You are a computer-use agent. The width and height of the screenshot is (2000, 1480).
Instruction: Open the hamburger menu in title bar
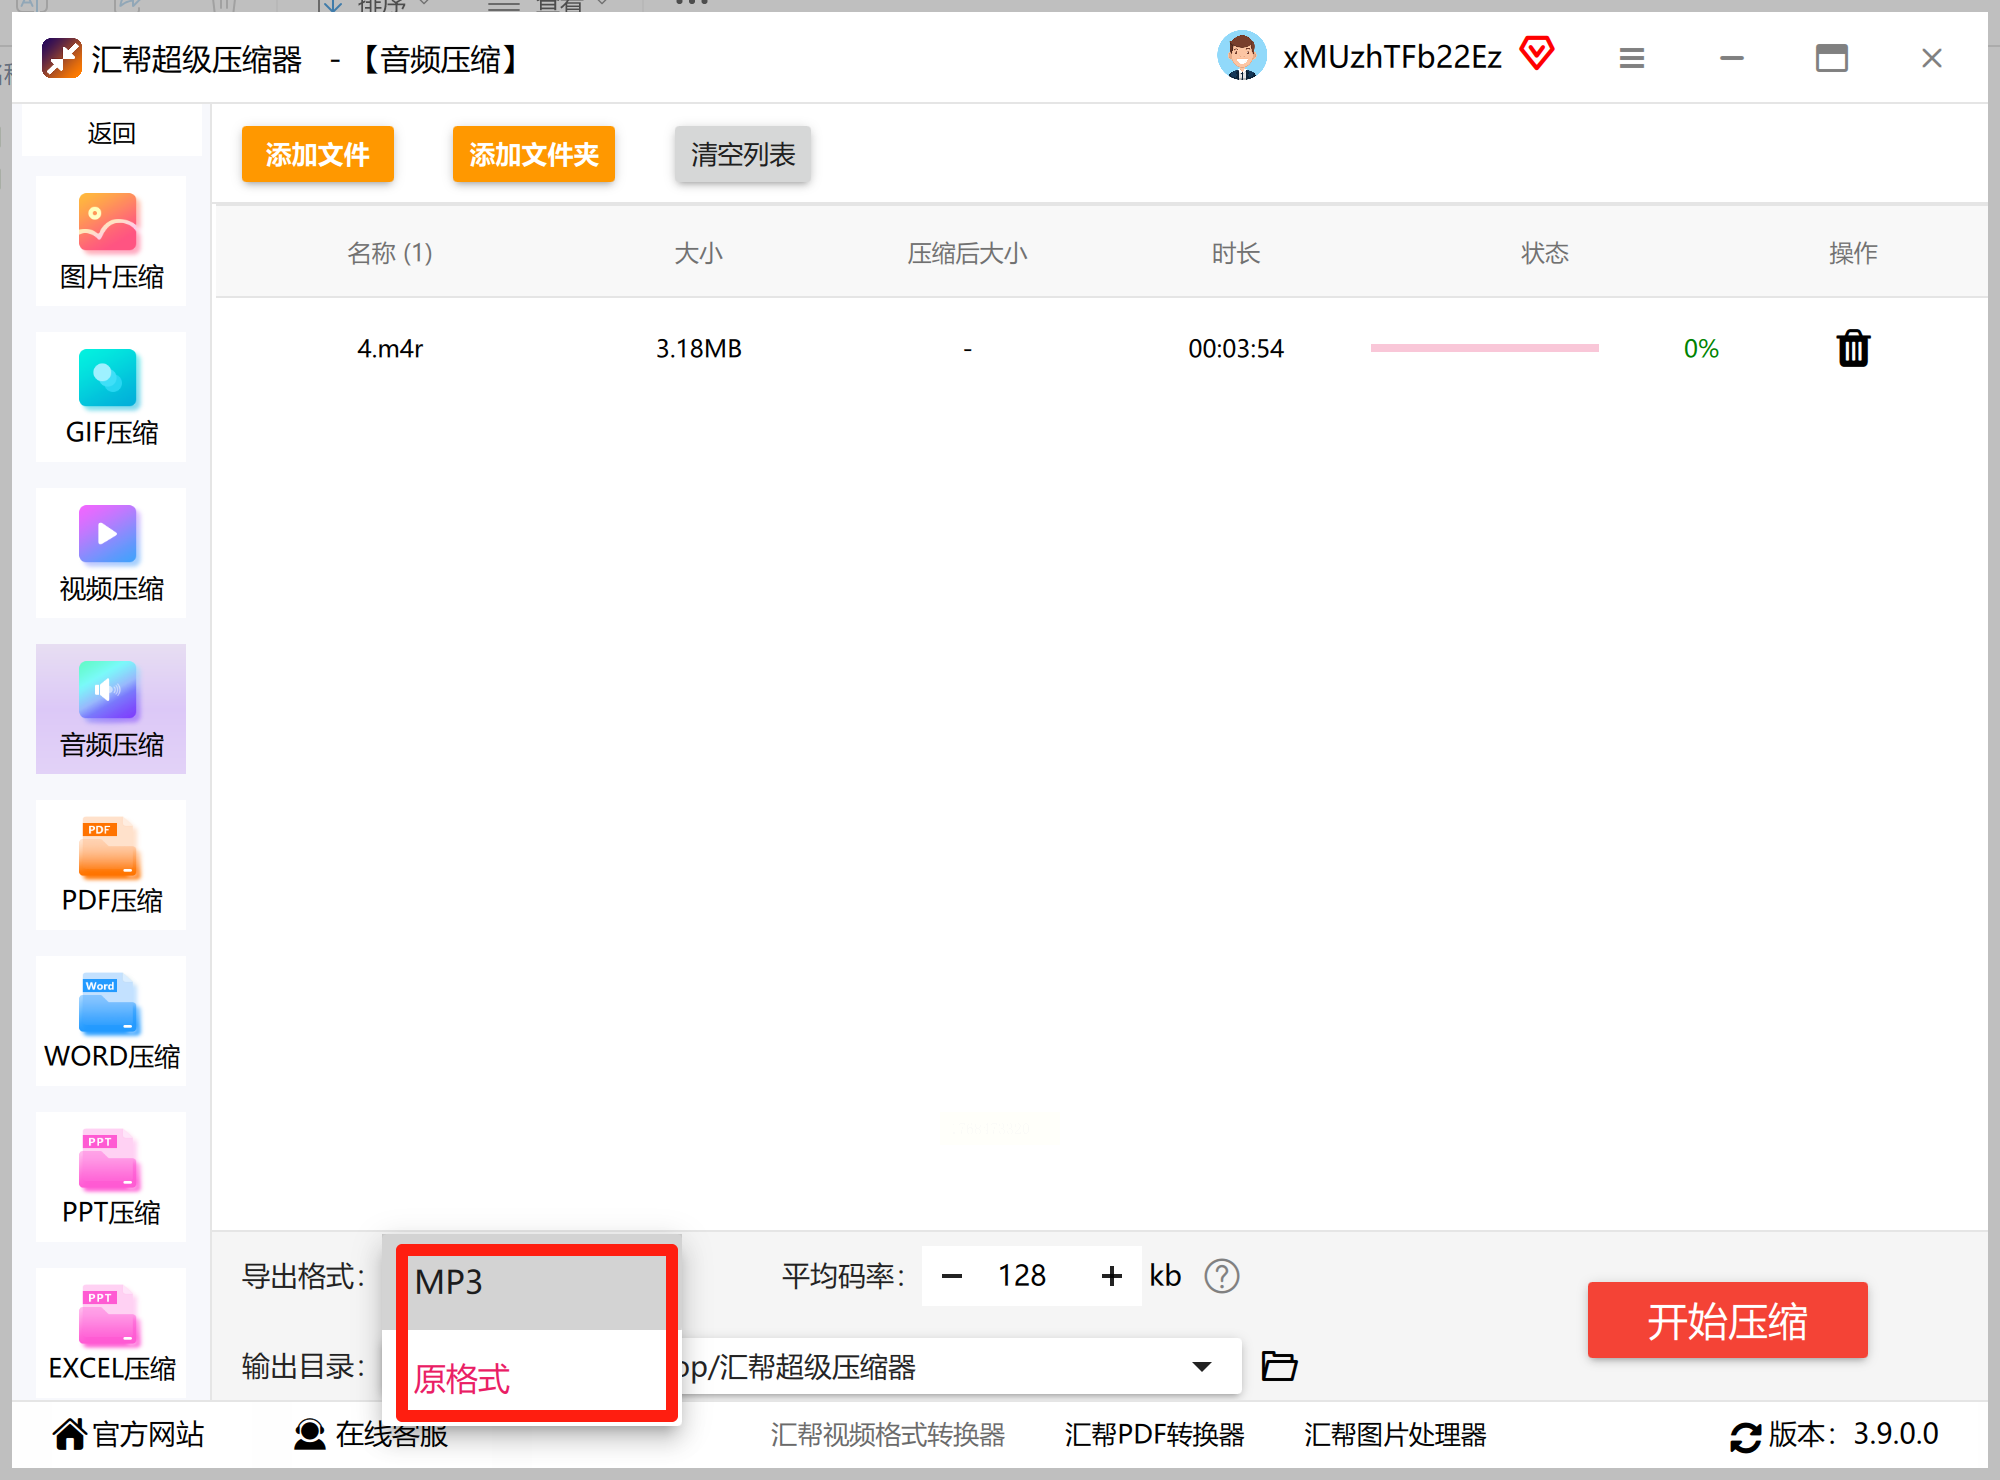pyautogui.click(x=1632, y=59)
